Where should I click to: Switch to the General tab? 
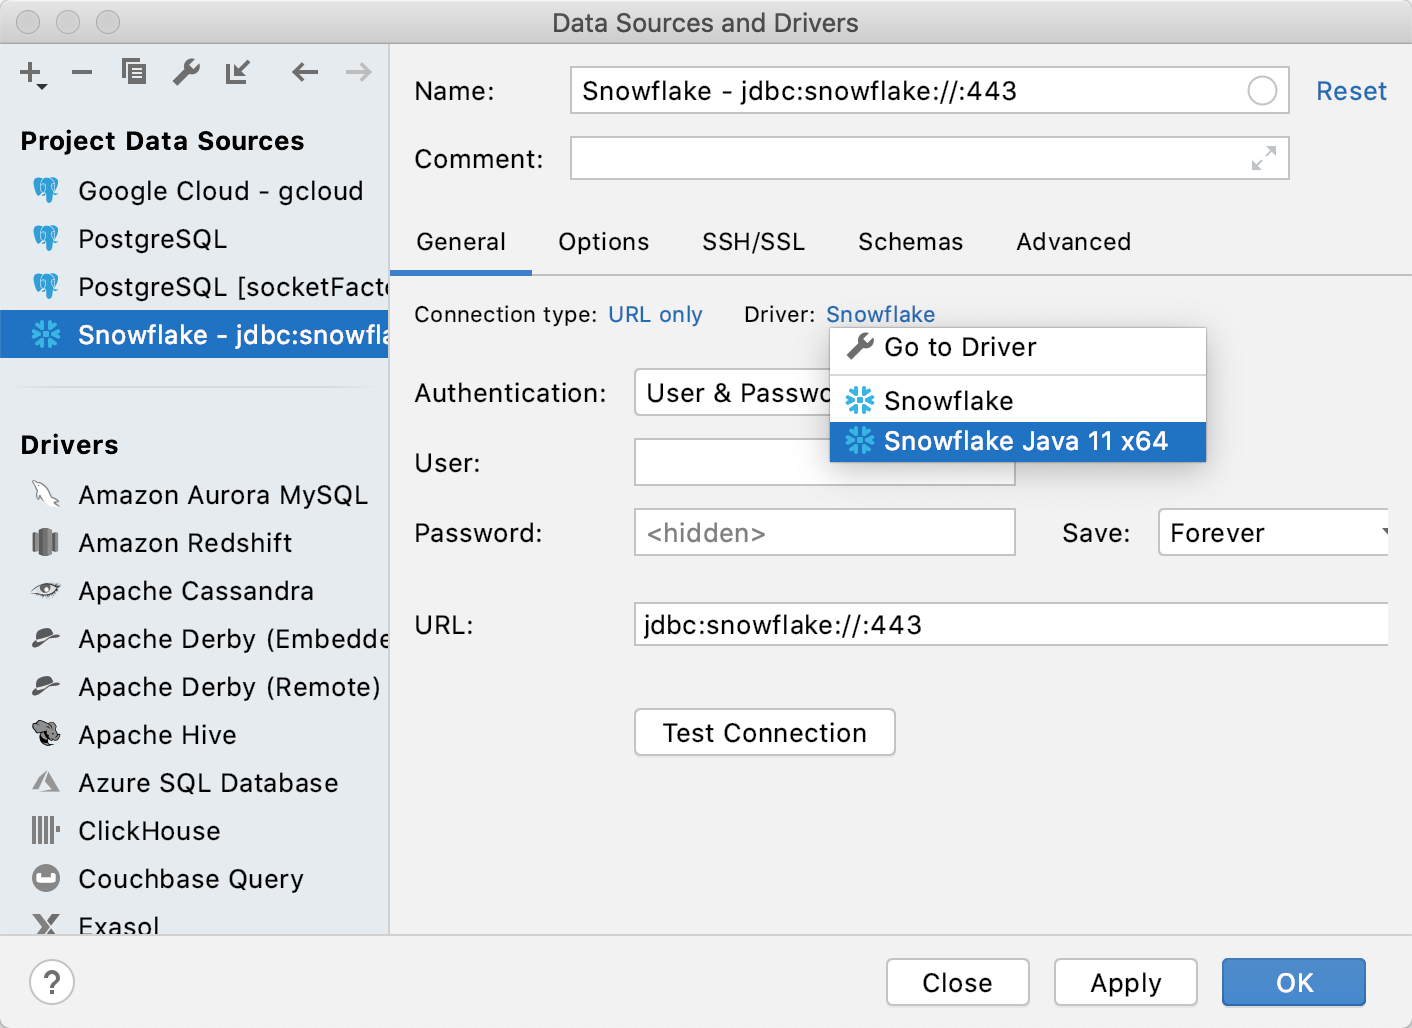point(461,242)
